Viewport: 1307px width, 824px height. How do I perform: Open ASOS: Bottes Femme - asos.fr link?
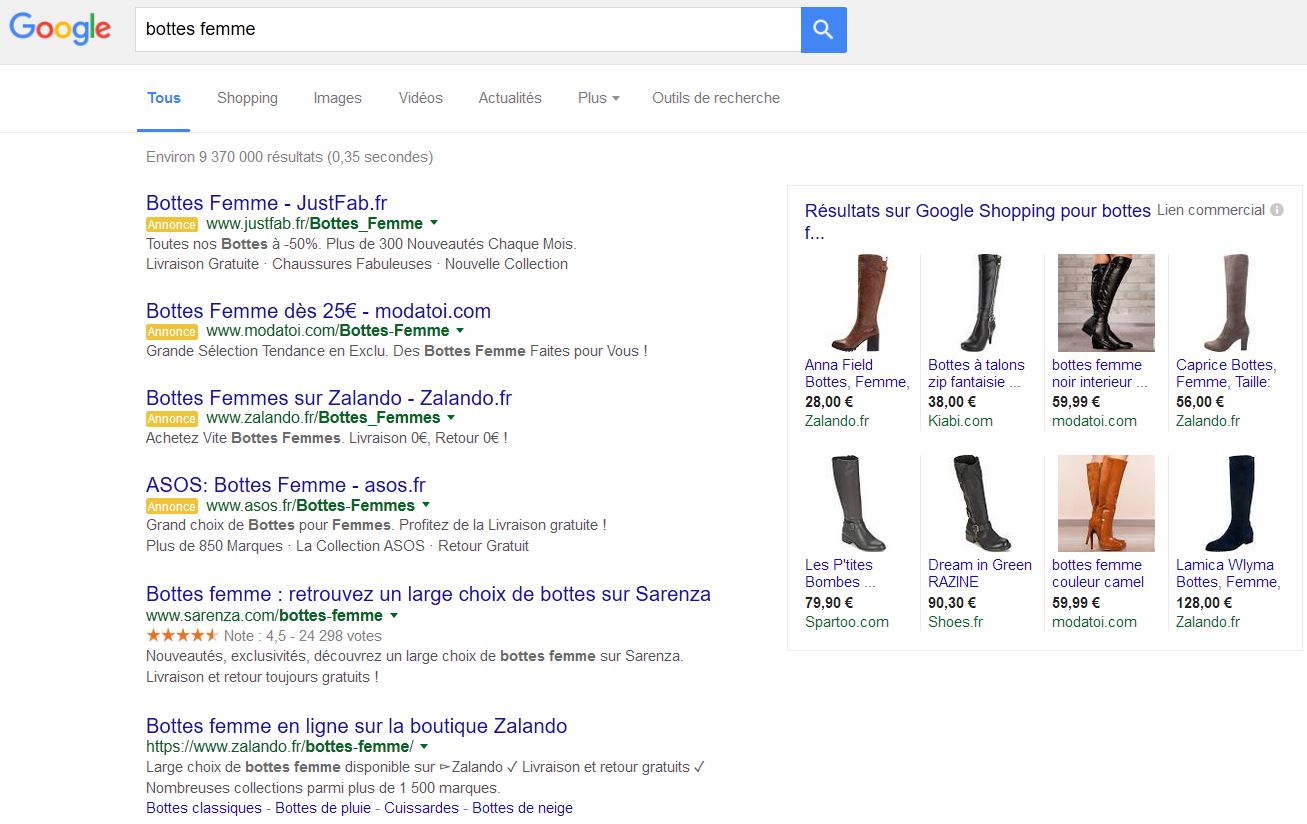point(286,484)
